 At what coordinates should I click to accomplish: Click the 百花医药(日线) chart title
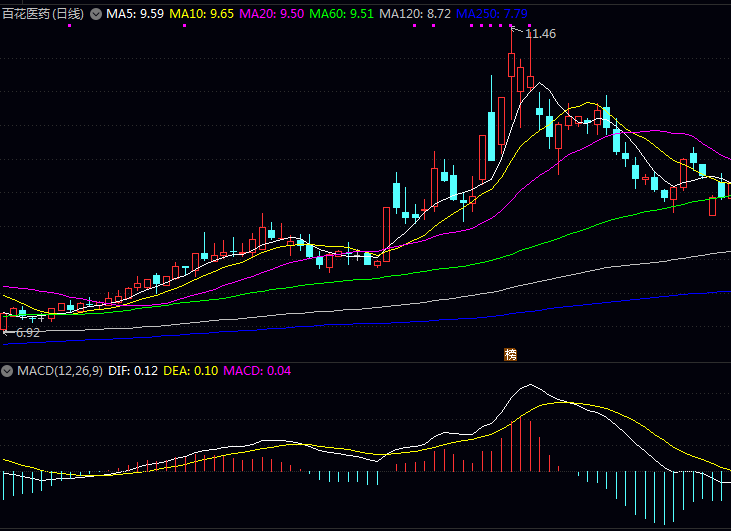(42, 15)
